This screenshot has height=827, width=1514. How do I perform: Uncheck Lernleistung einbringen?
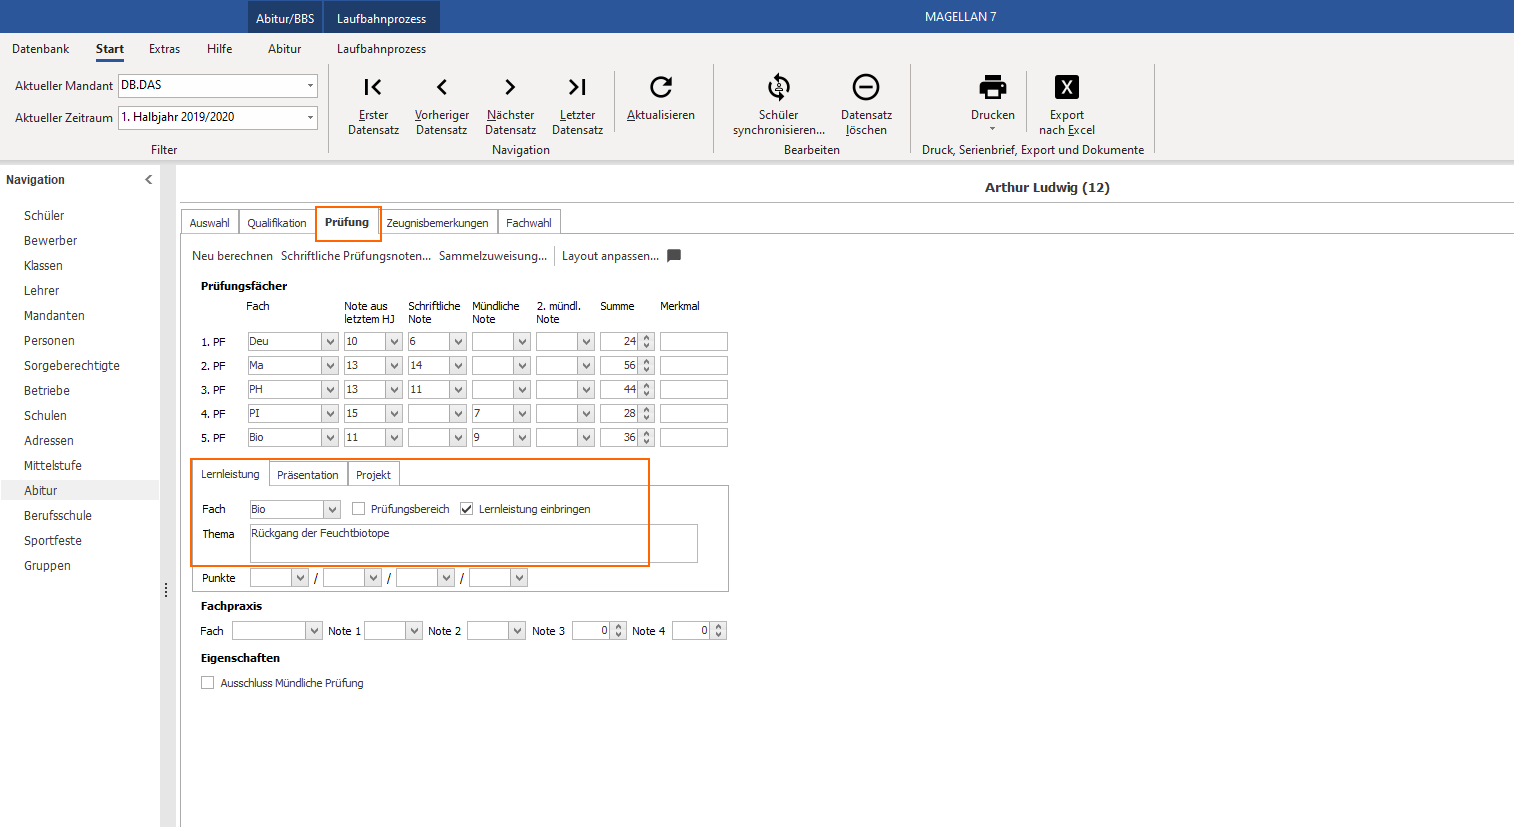pyautogui.click(x=466, y=509)
